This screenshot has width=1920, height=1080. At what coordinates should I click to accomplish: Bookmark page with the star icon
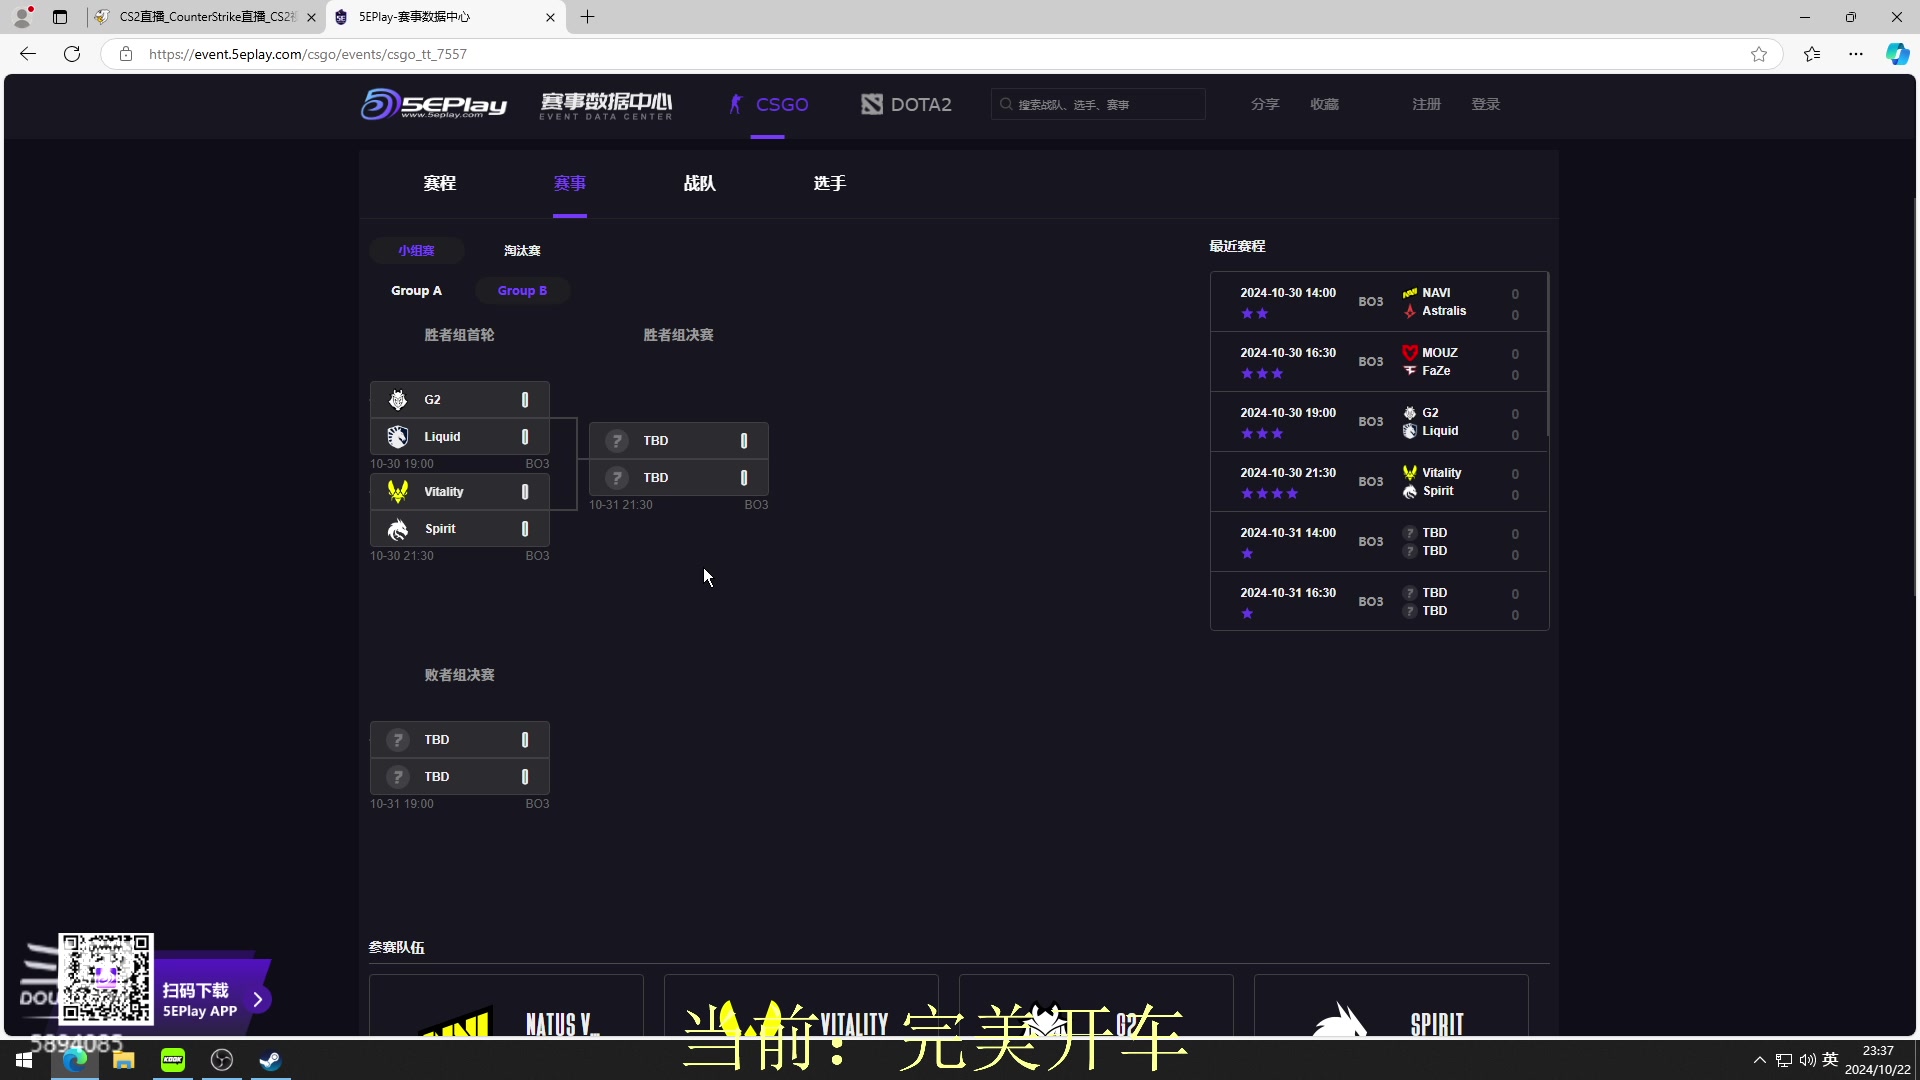1759,54
